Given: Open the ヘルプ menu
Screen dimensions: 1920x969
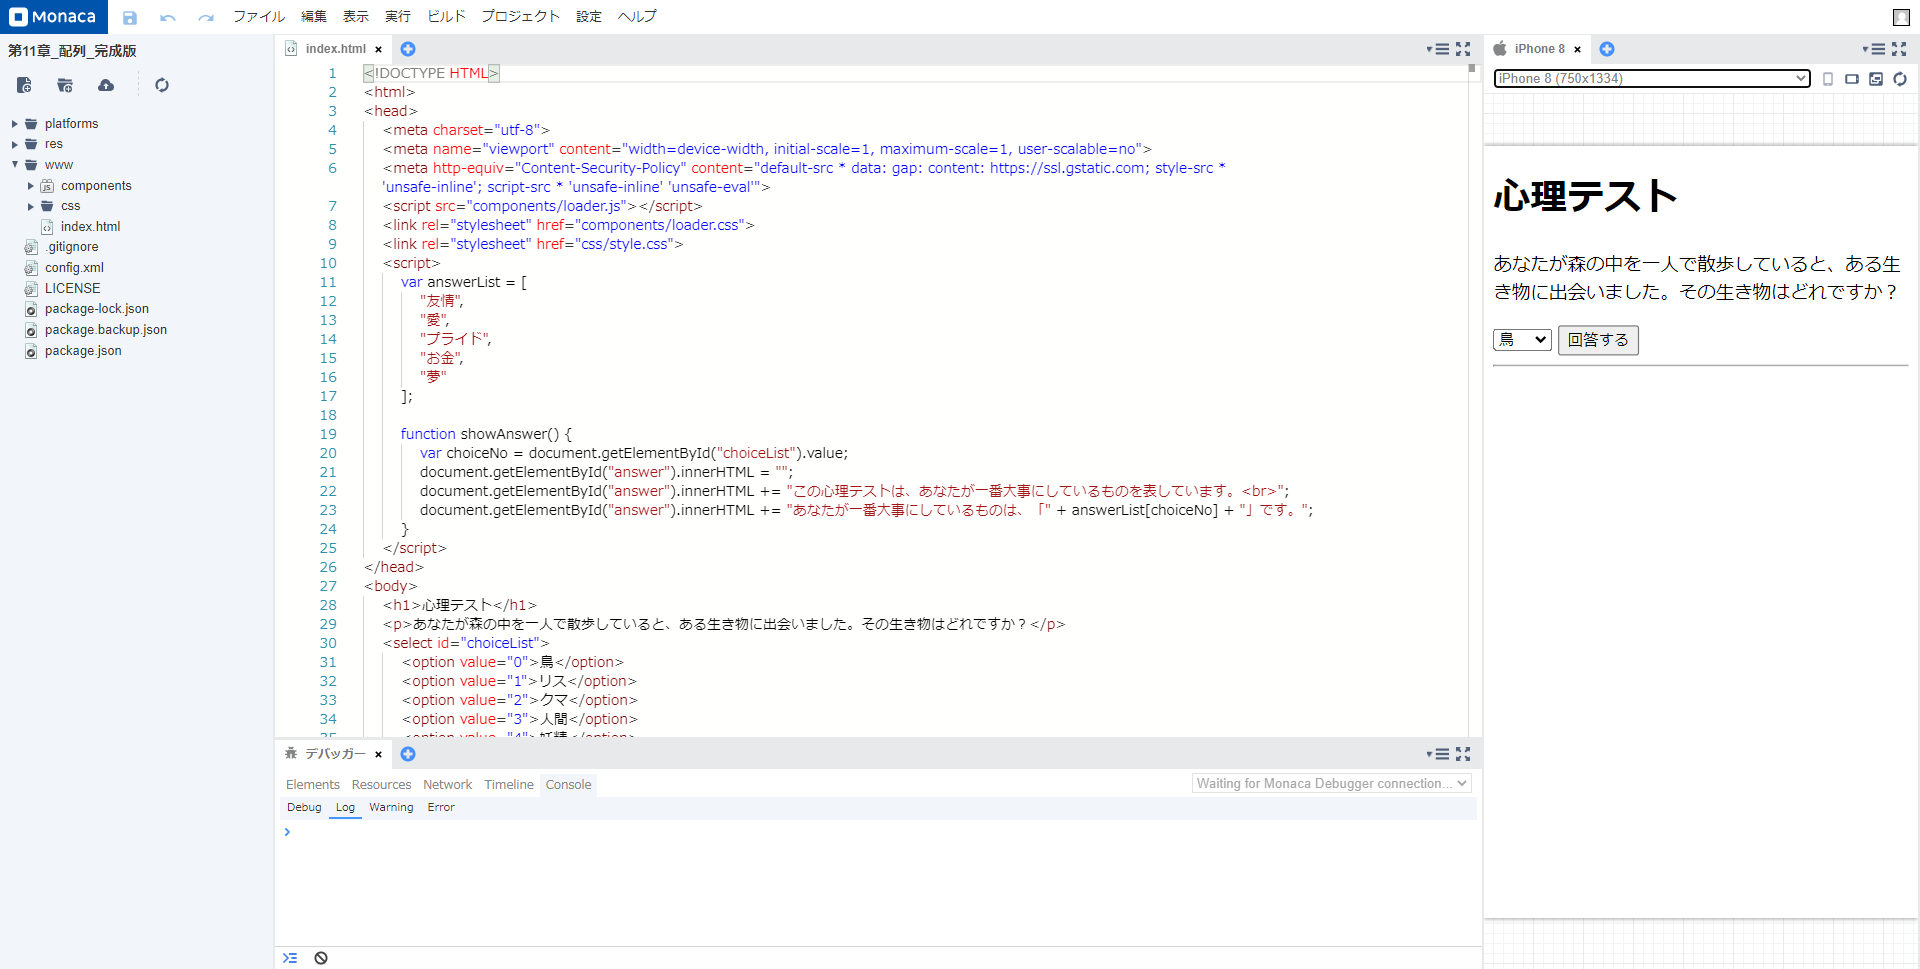Looking at the screenshot, I should [x=637, y=17].
